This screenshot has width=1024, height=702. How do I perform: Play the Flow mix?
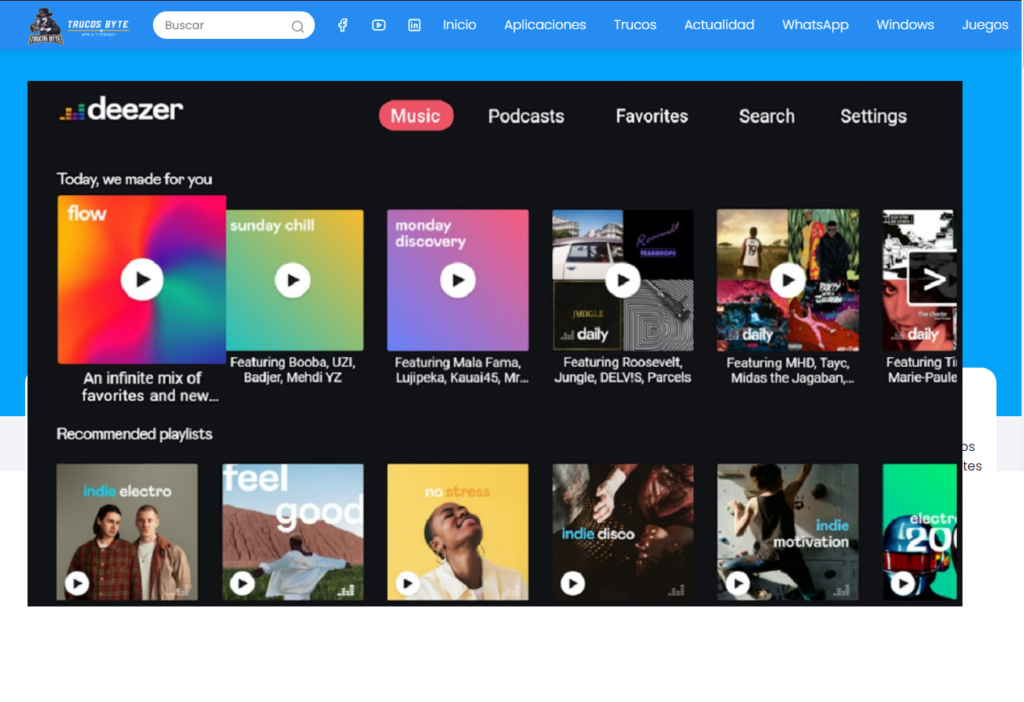[142, 279]
